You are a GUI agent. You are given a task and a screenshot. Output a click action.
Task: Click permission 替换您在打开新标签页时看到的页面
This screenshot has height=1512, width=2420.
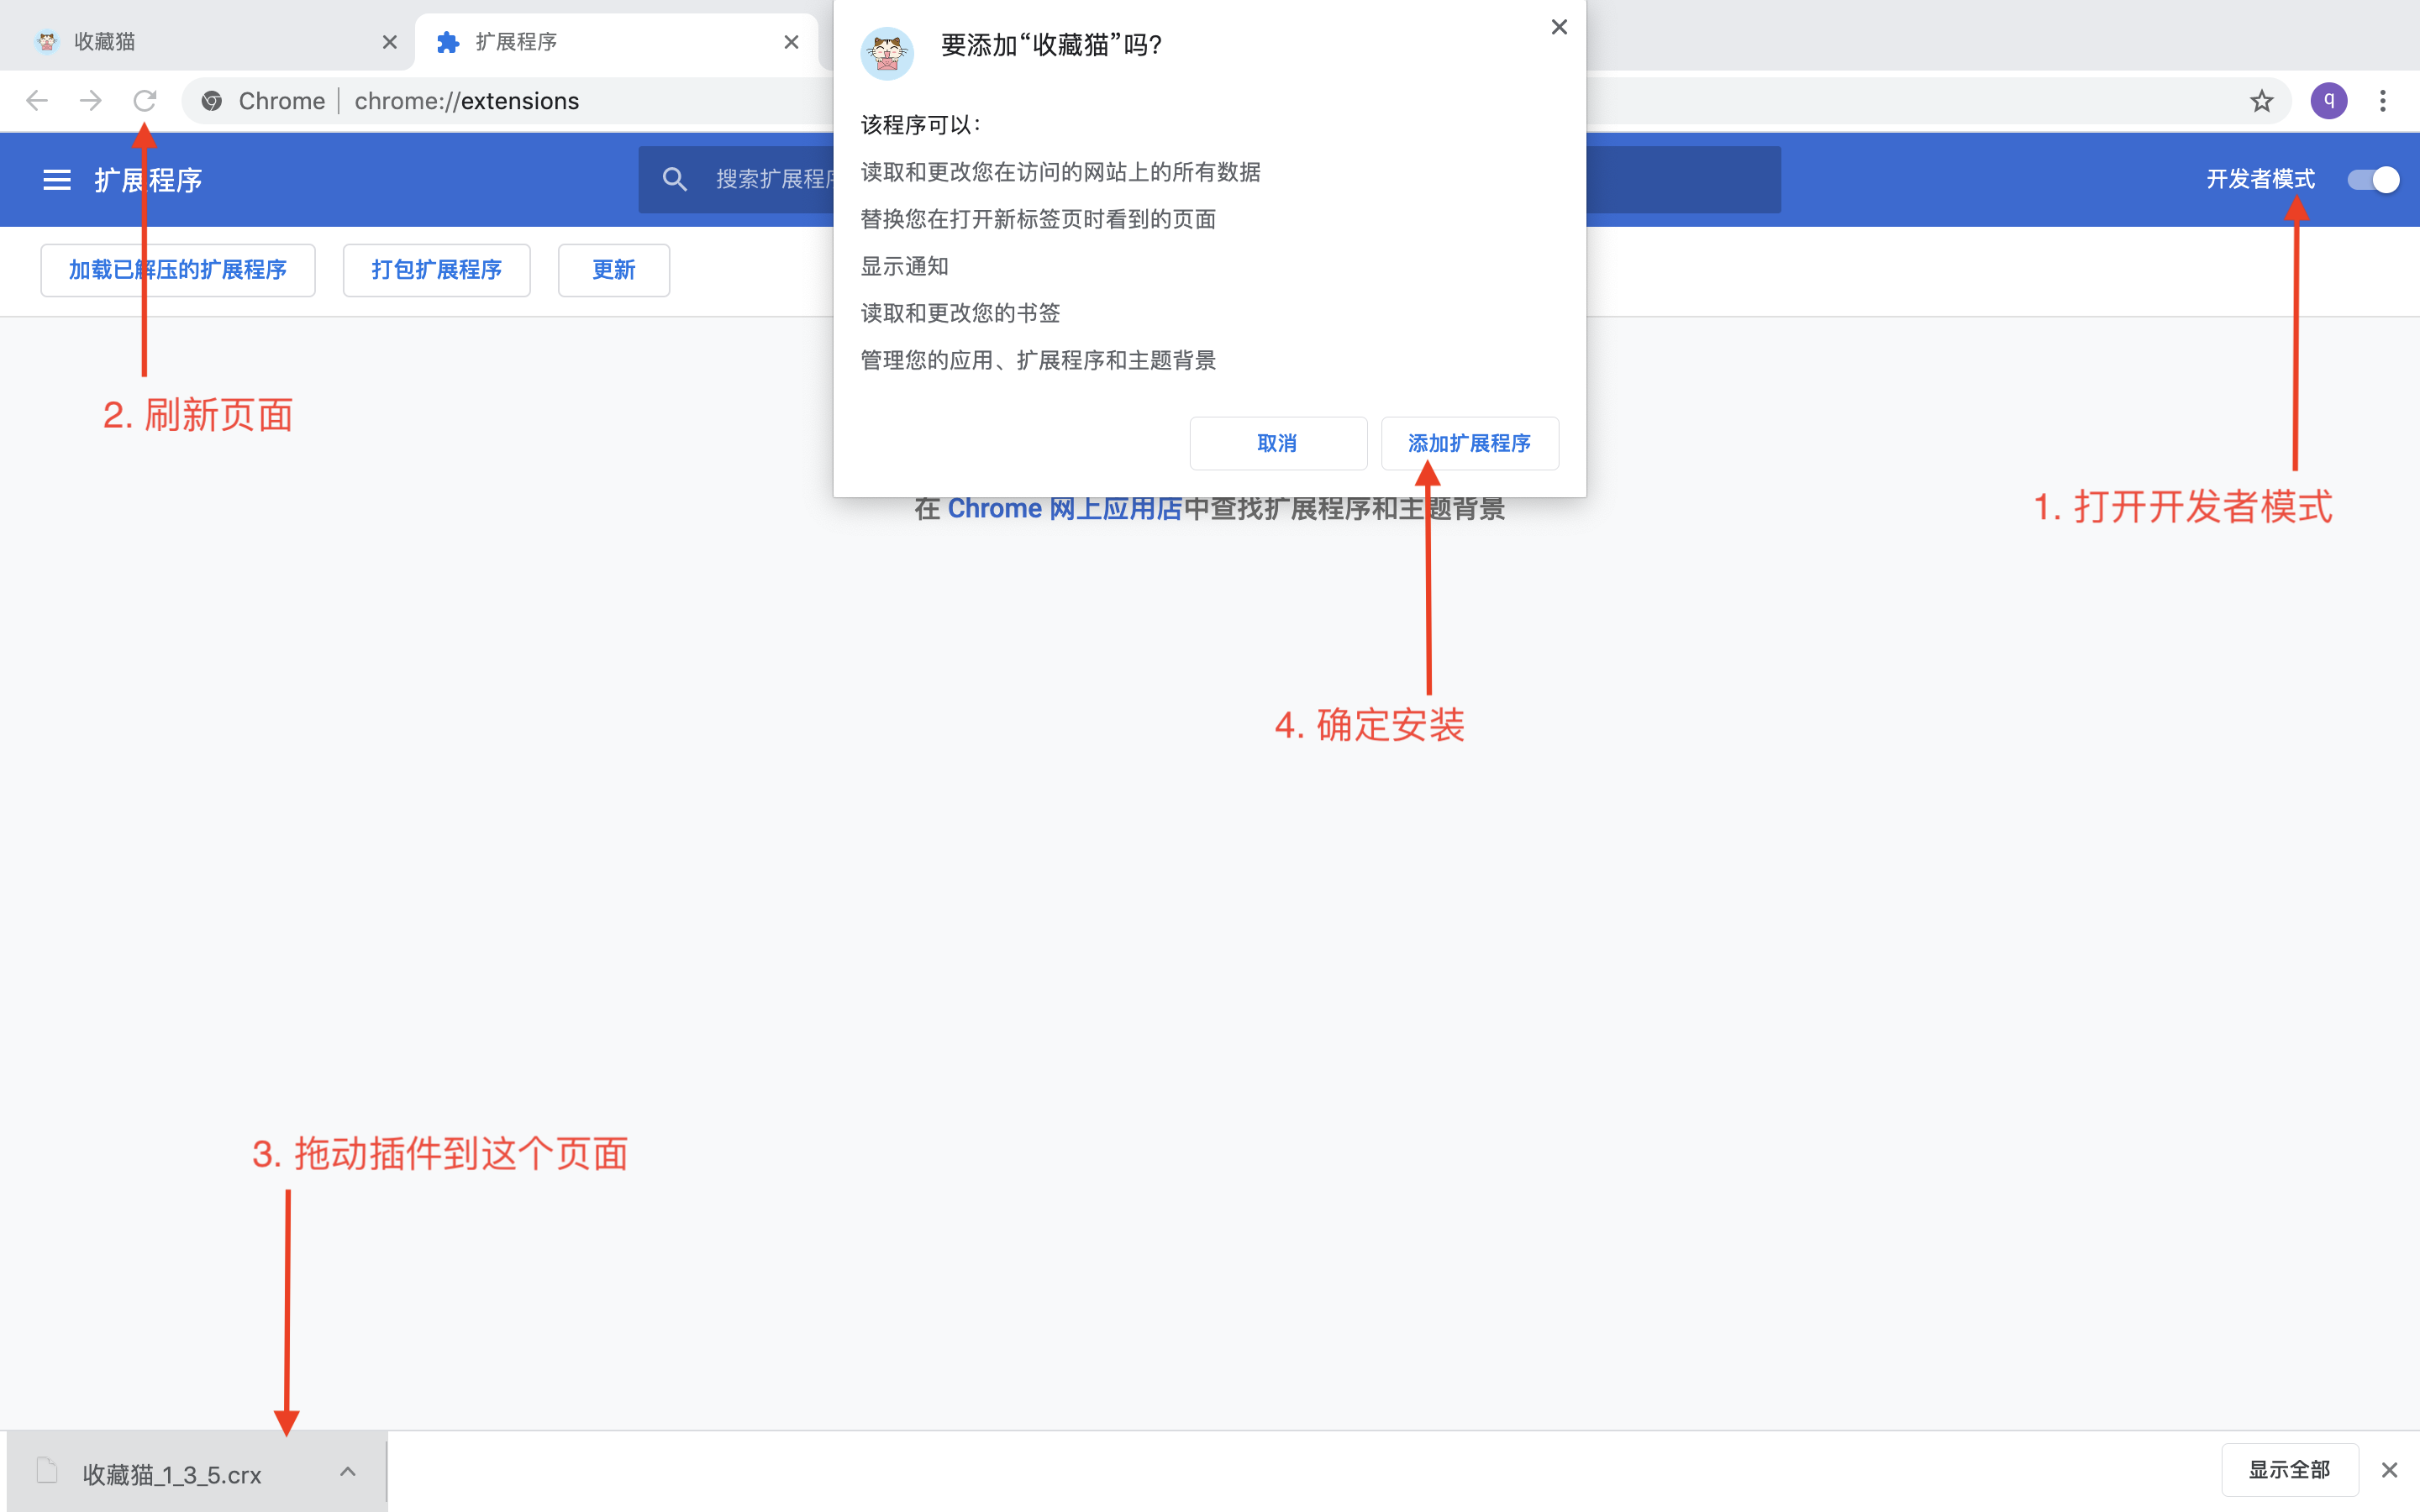[x=1038, y=219]
